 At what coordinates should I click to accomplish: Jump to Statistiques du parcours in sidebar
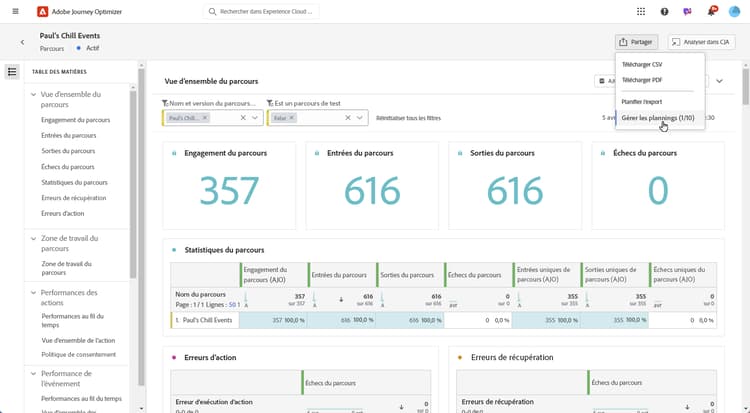tap(74, 182)
